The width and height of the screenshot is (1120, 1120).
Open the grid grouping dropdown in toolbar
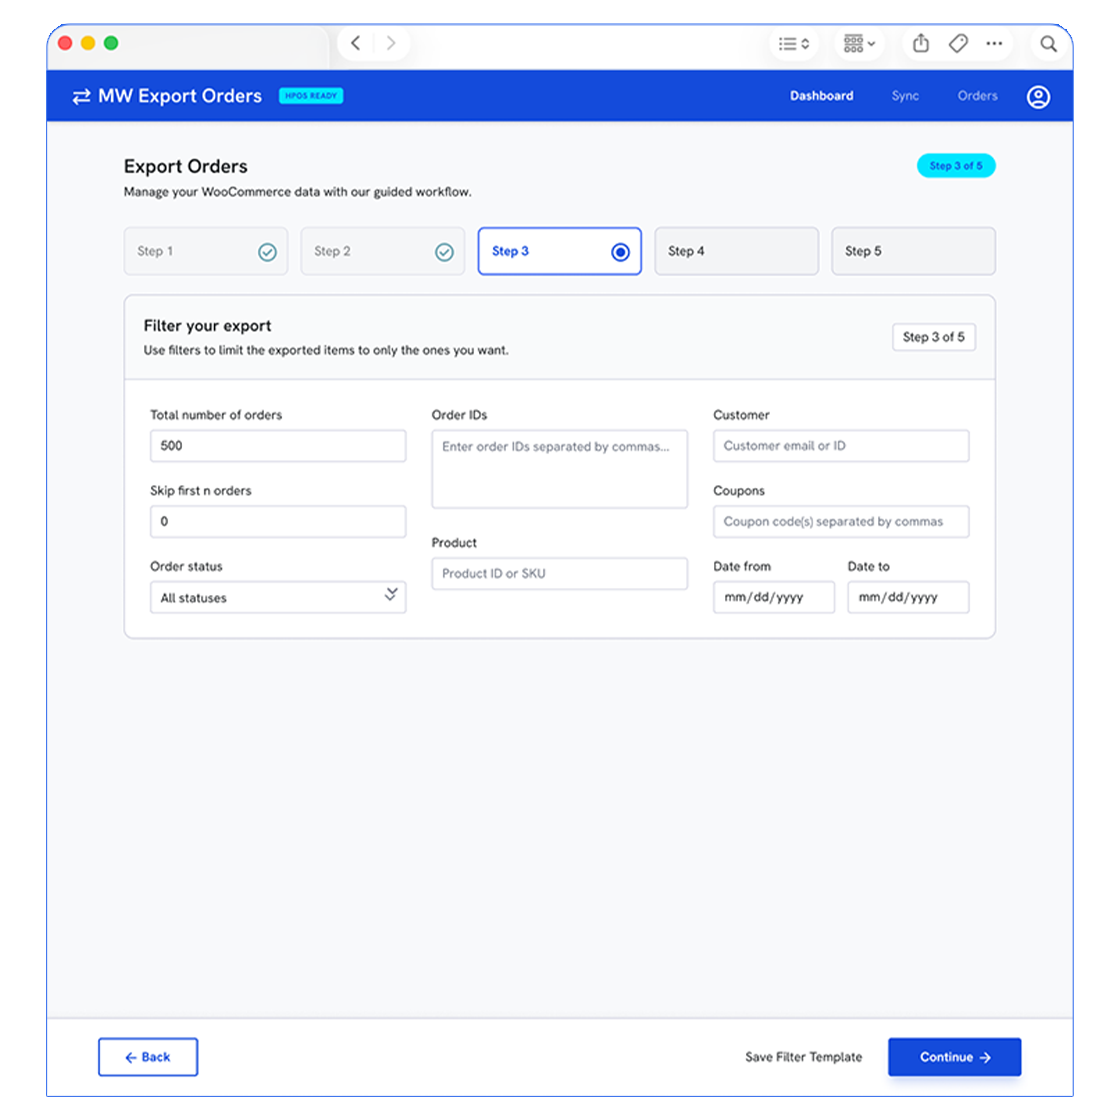point(859,44)
